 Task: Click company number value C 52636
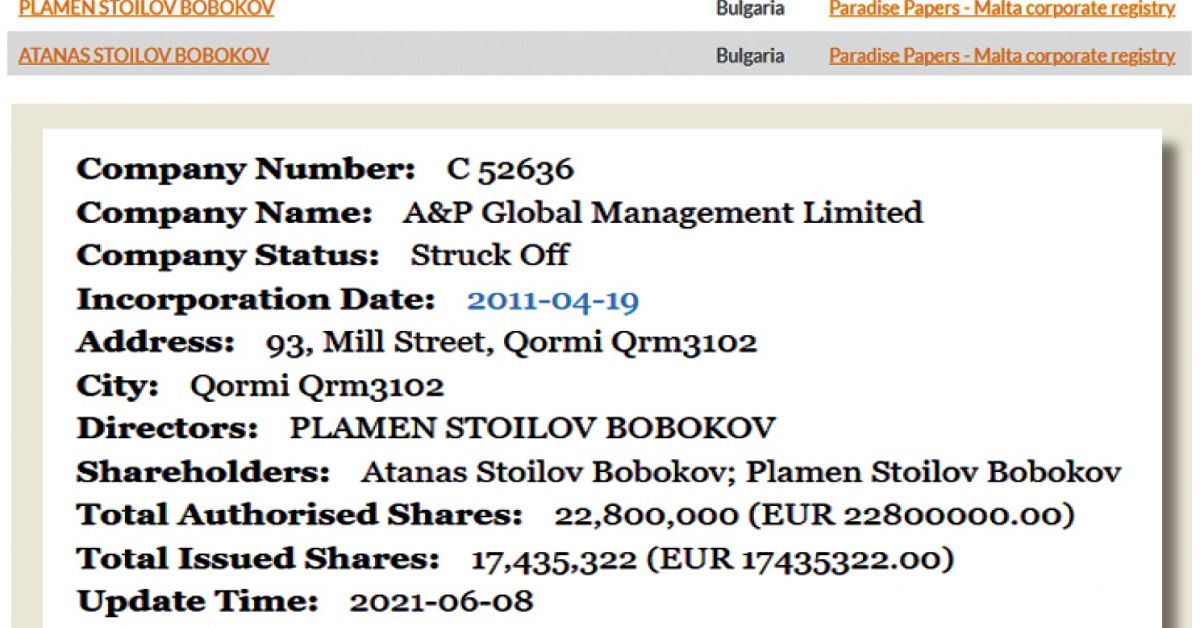[x=510, y=170]
